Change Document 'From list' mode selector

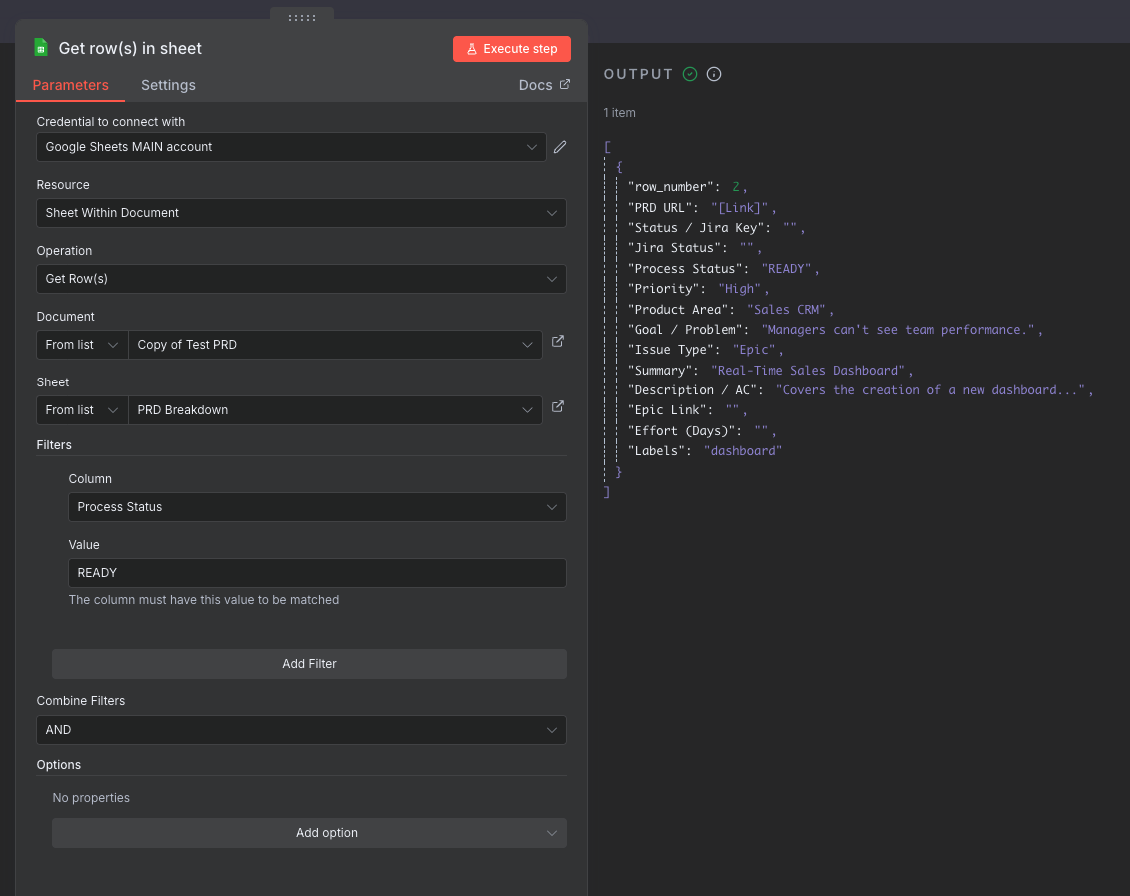(x=82, y=345)
